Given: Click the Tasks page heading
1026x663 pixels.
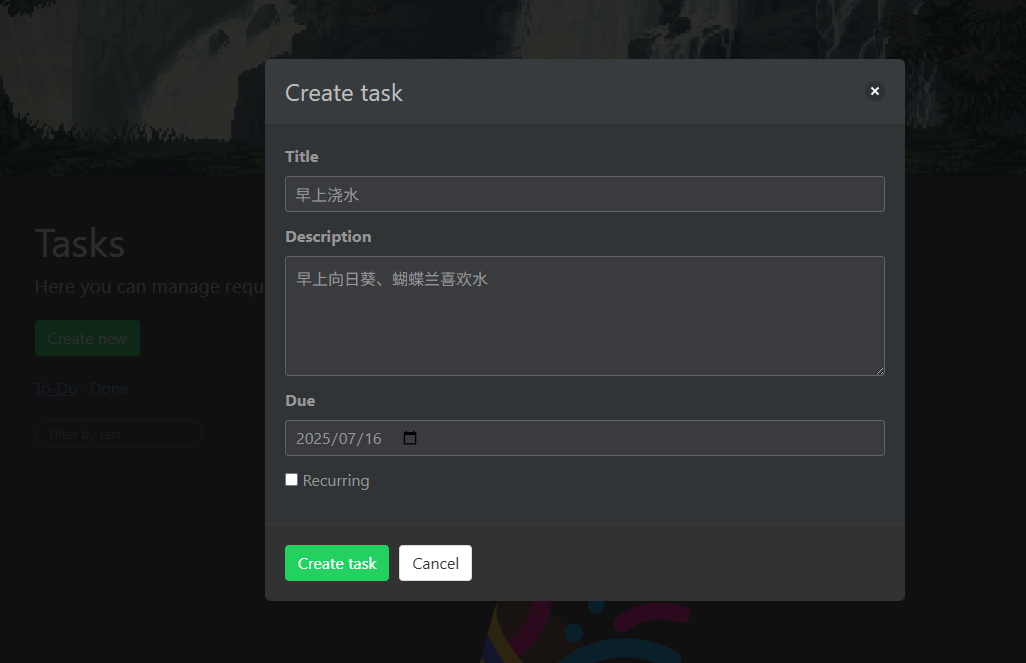Looking at the screenshot, I should [80, 243].
